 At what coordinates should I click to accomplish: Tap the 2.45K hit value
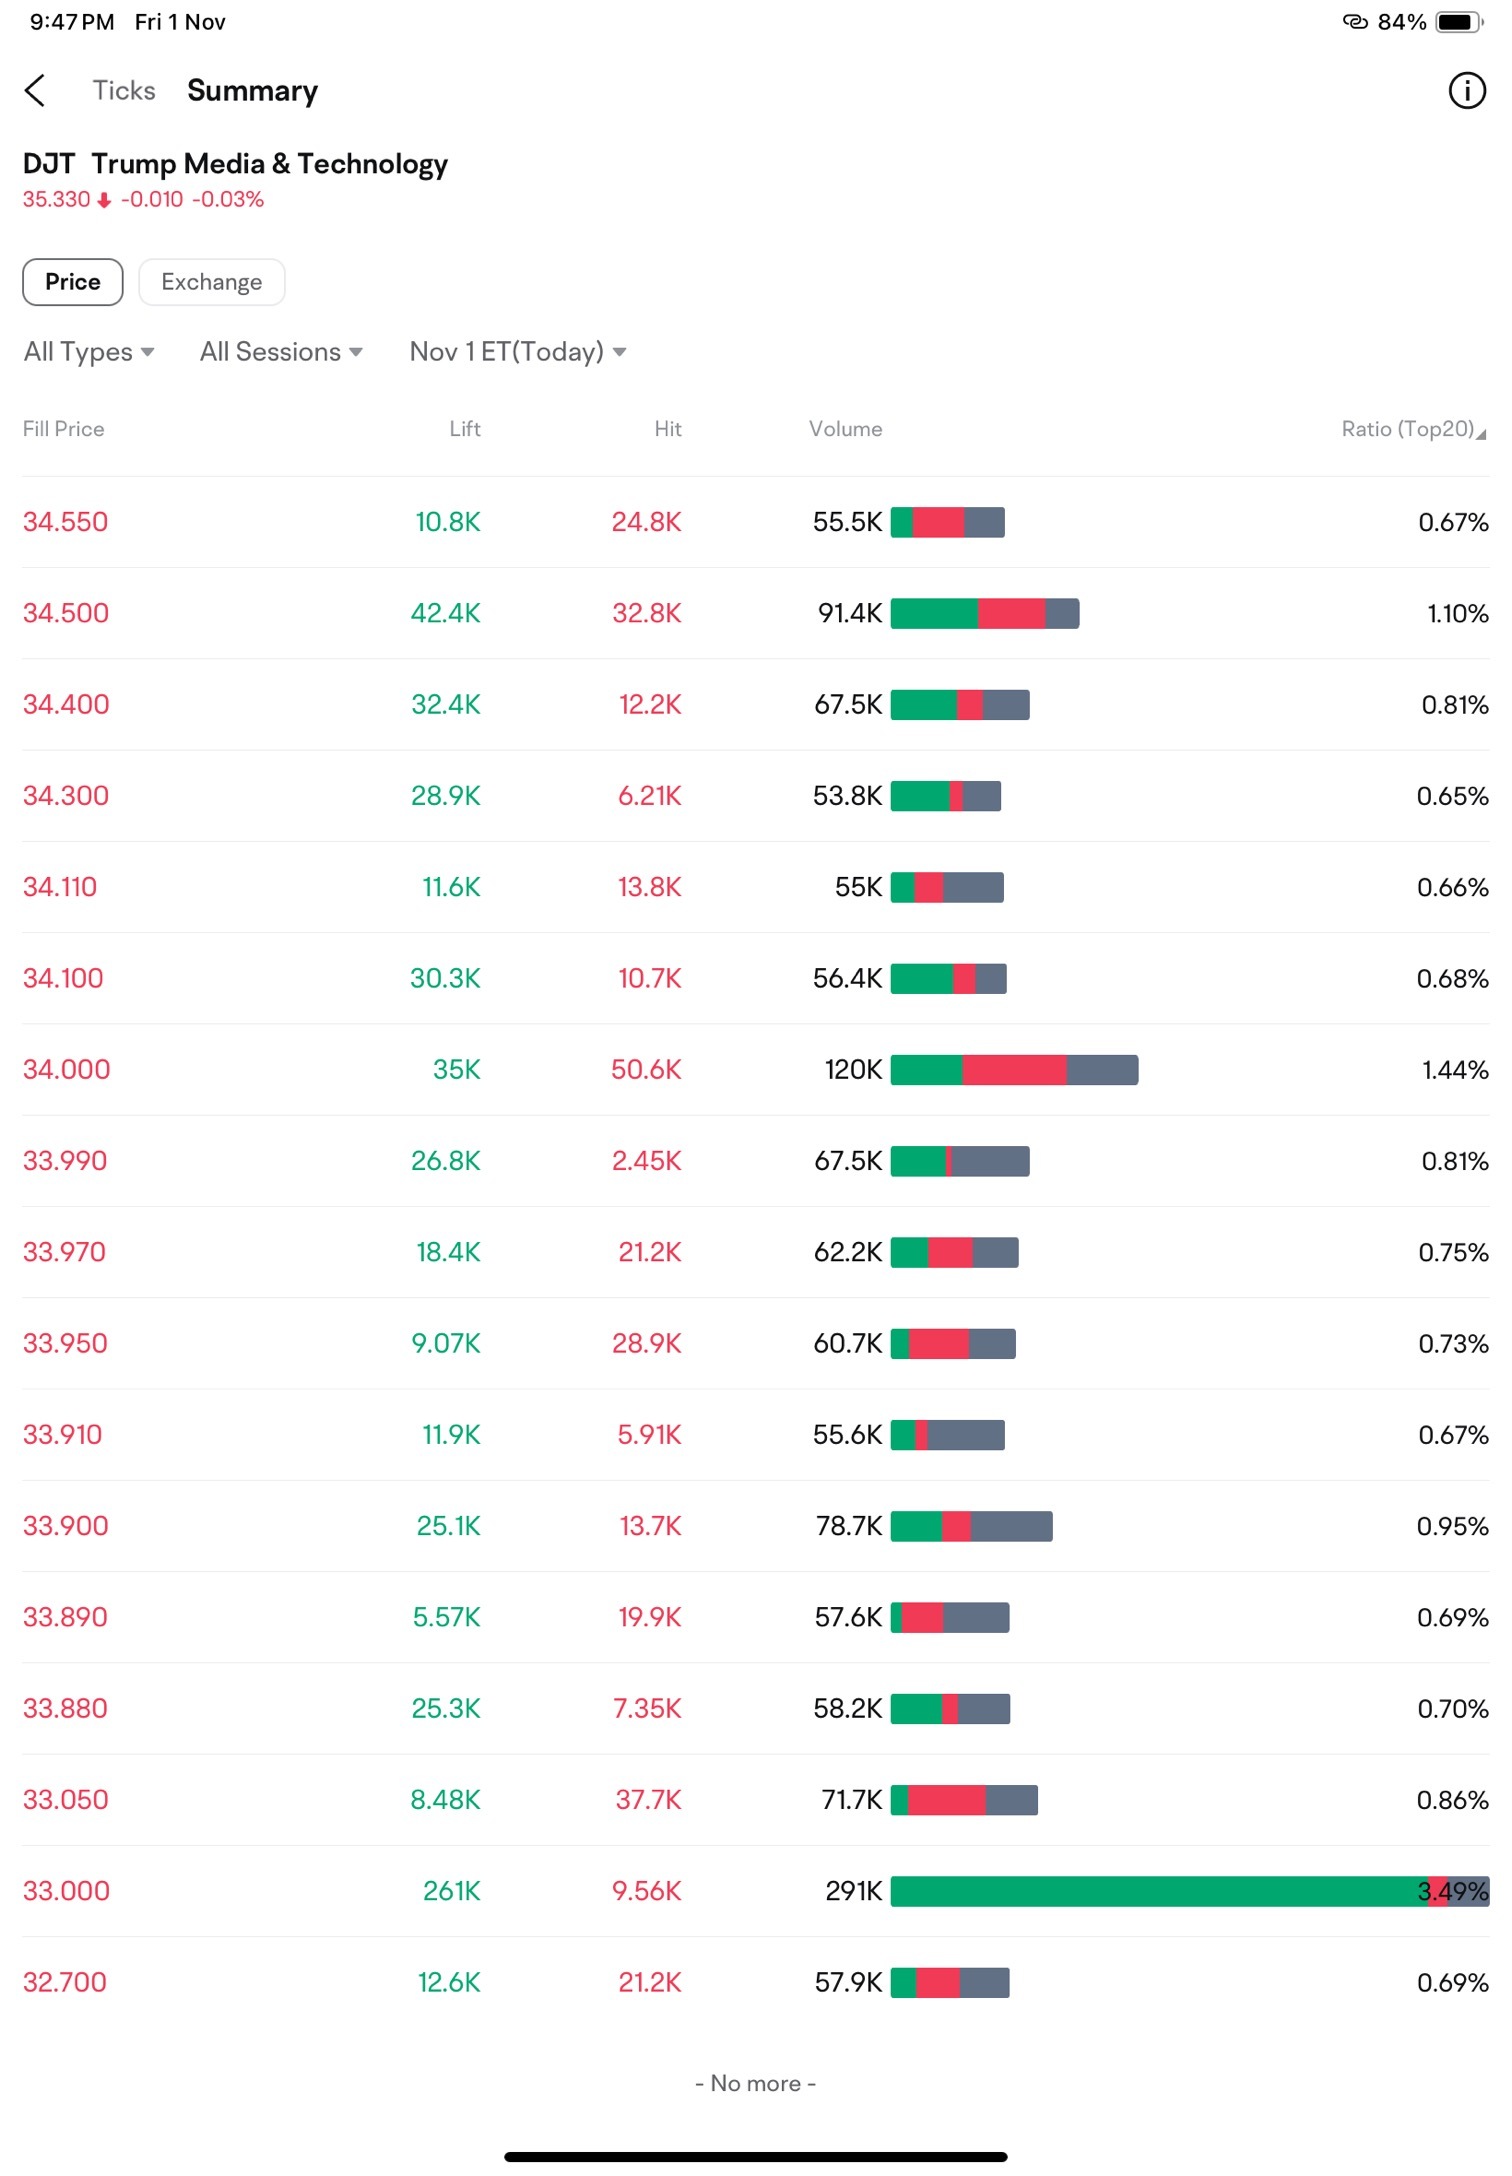click(647, 1161)
